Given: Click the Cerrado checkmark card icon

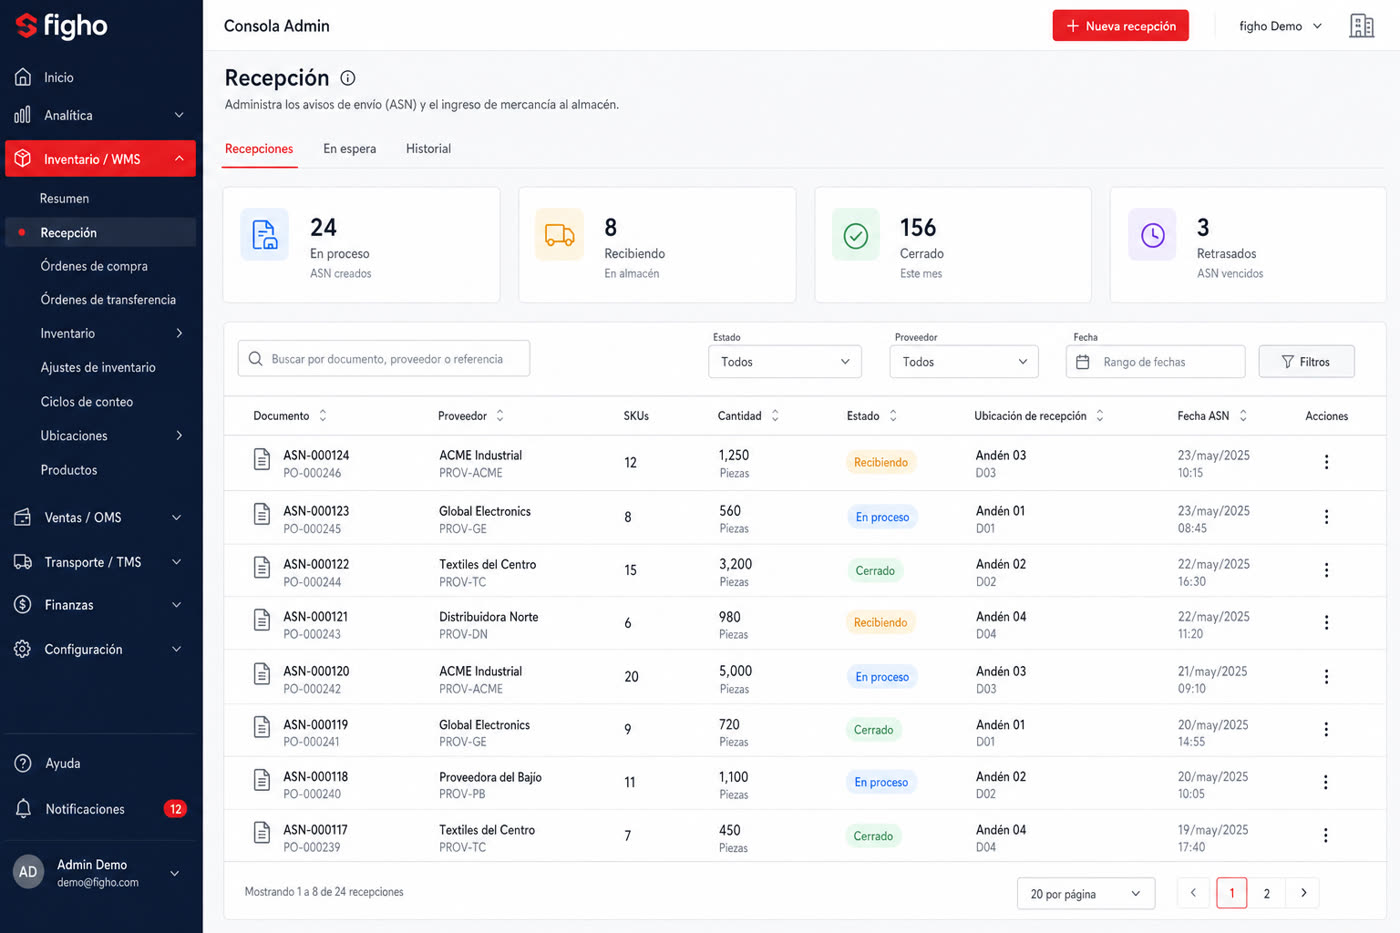Looking at the screenshot, I should [856, 235].
